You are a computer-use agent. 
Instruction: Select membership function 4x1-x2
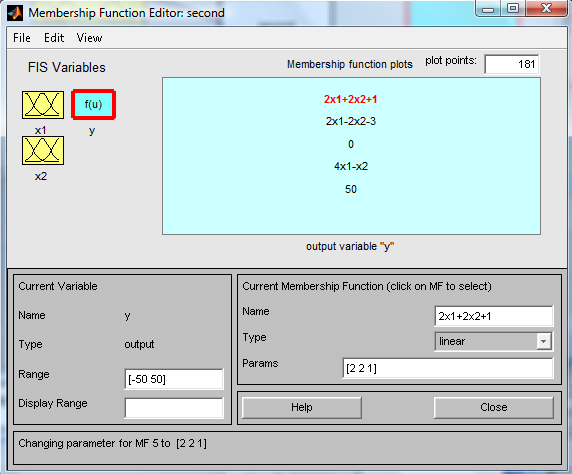click(x=351, y=166)
